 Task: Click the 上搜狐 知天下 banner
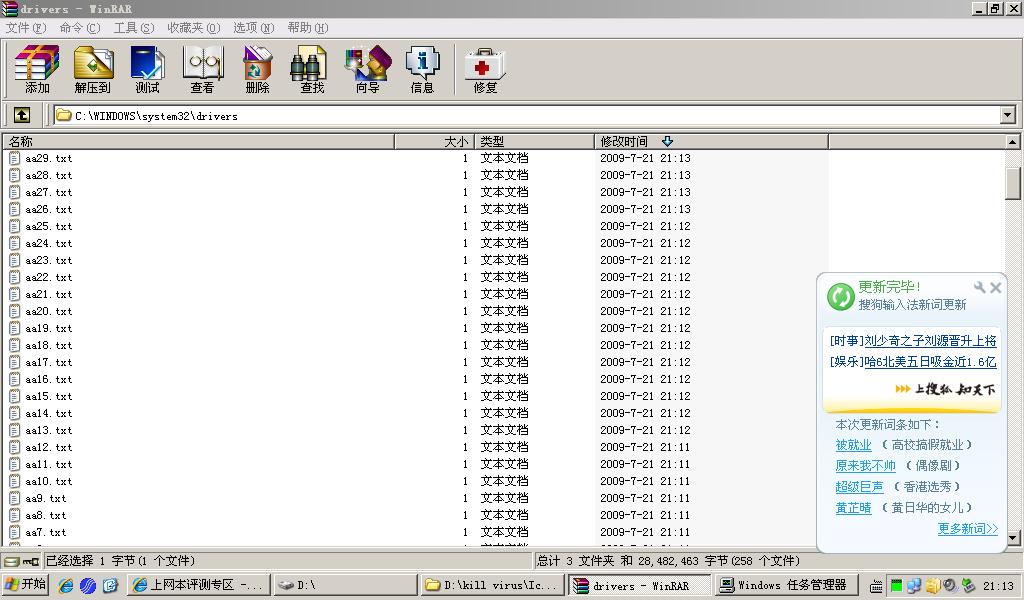point(945,389)
